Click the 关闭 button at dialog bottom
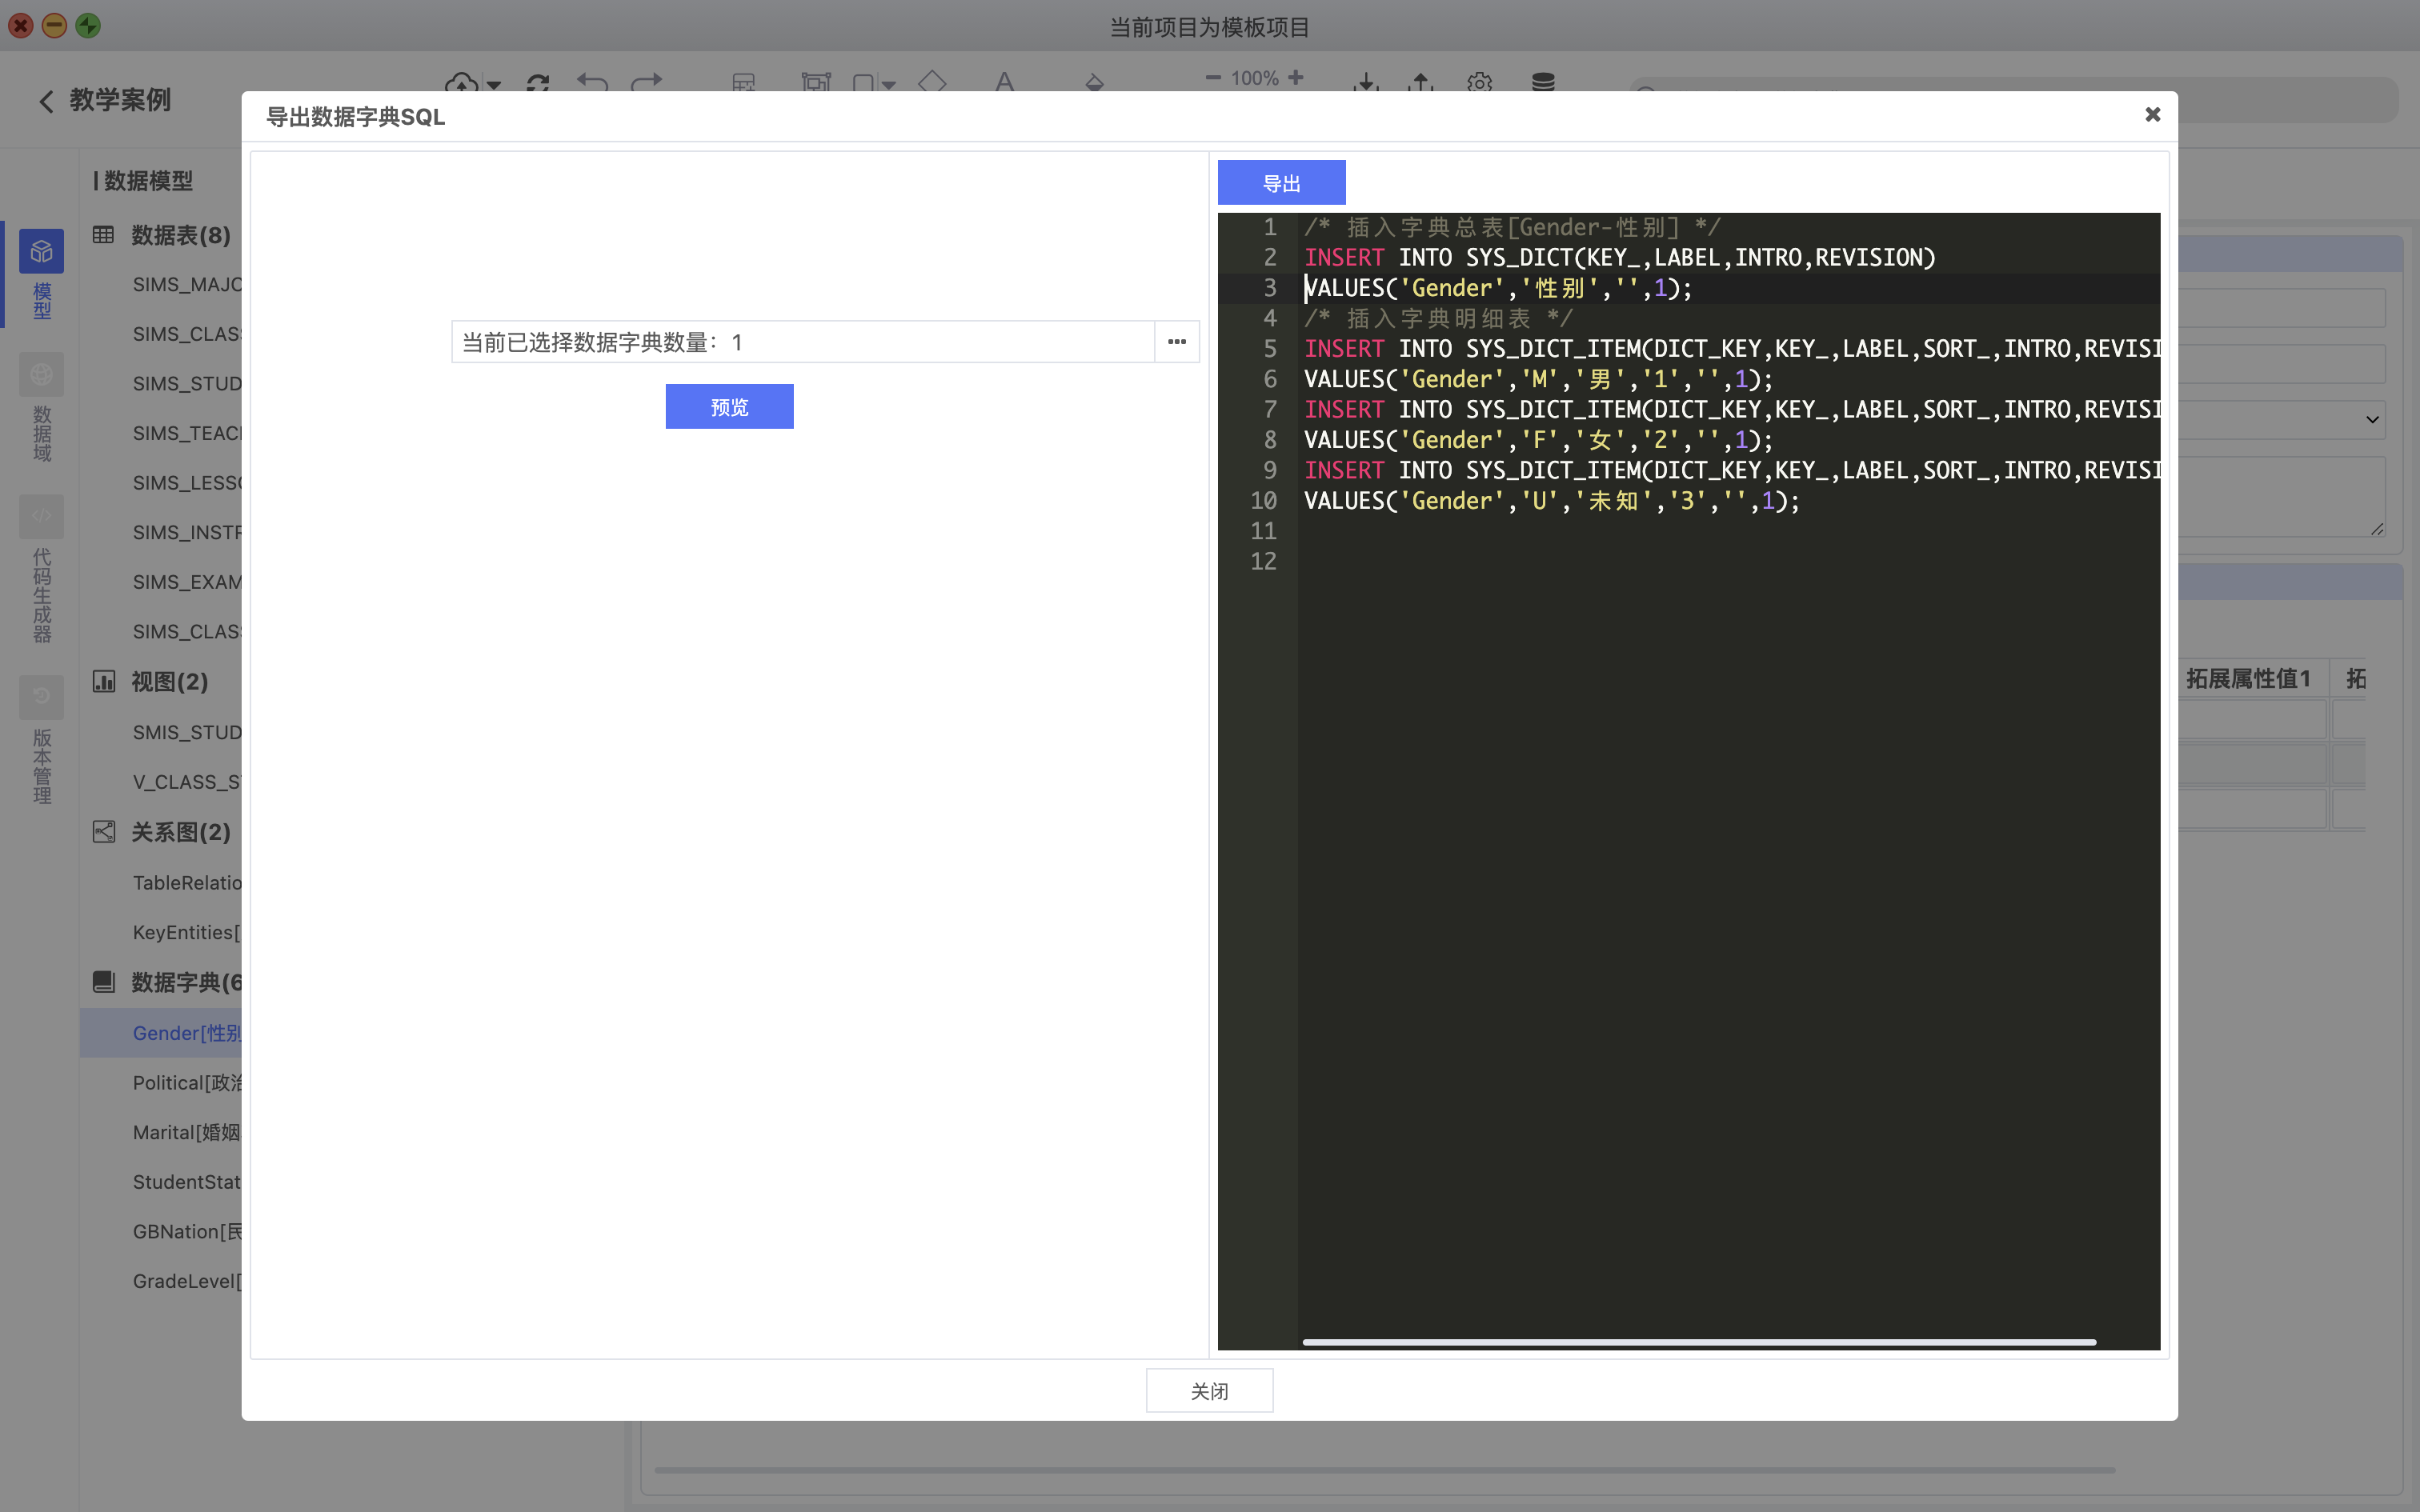Screen dimensions: 2420x1512 click(x=1209, y=1390)
